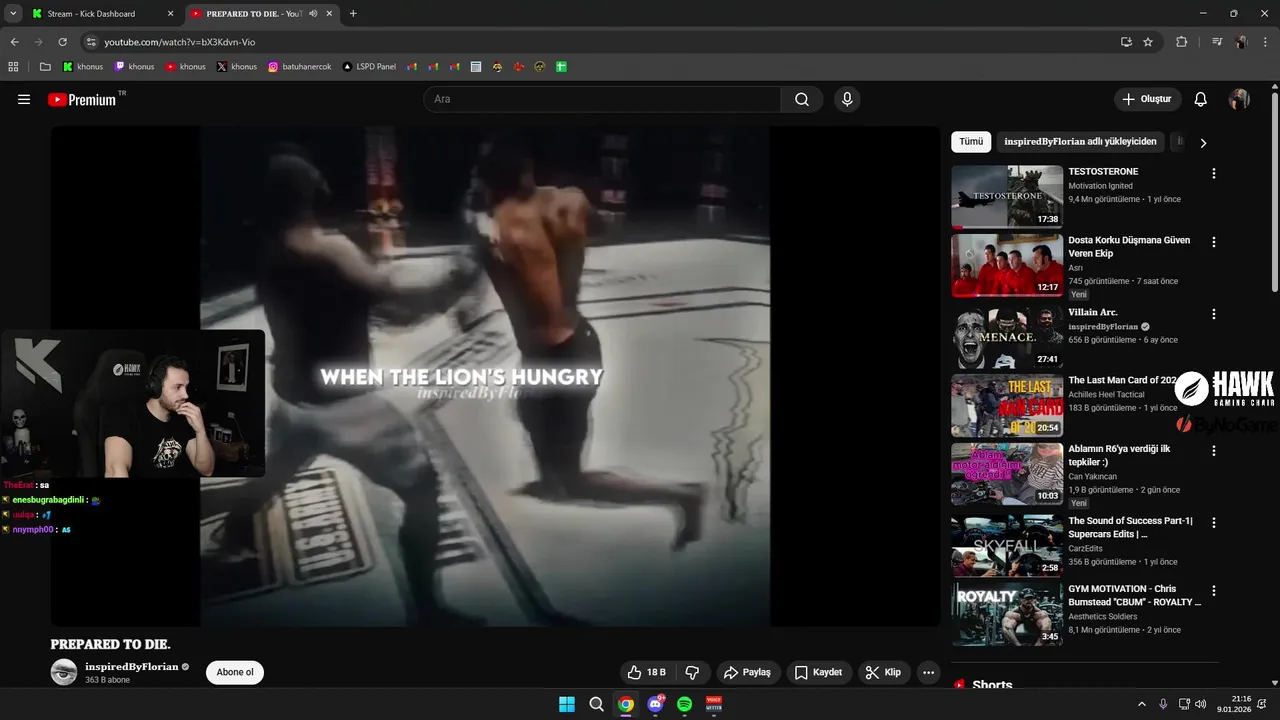The image size is (1280, 720).
Task: Open Discord from taskbar
Action: tap(655, 704)
